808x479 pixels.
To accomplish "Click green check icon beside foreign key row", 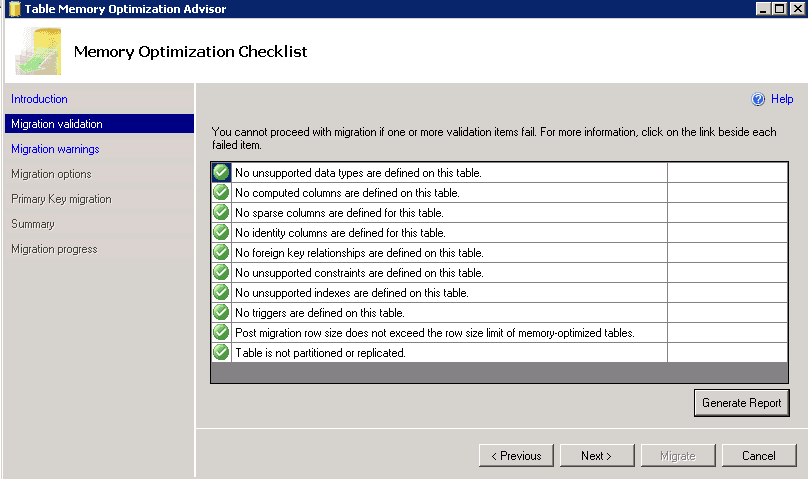I will click(221, 252).
